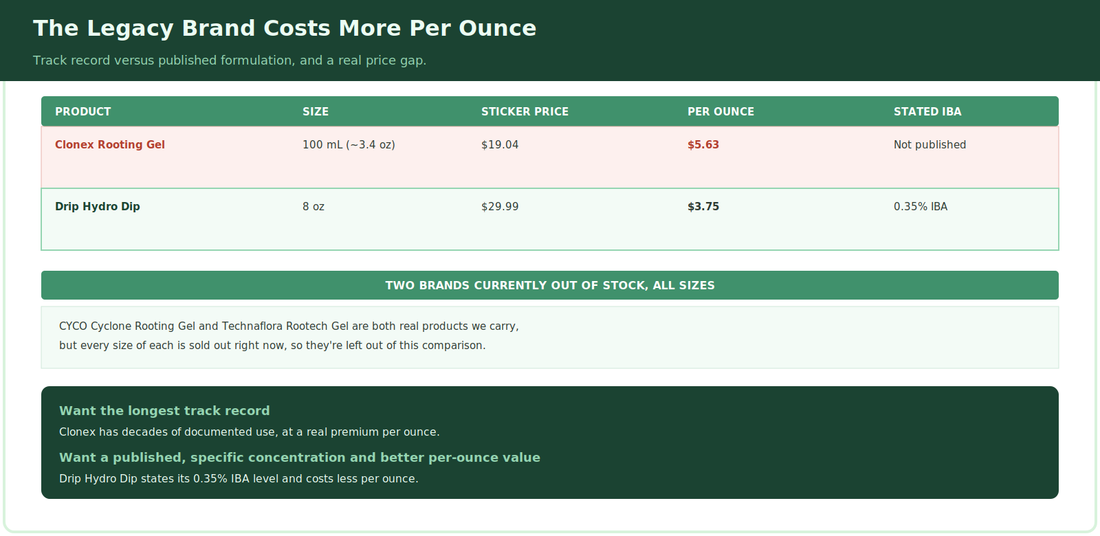Click the $5.63 per ounce value
Viewport: 1100px width, 536px height.
(703, 145)
